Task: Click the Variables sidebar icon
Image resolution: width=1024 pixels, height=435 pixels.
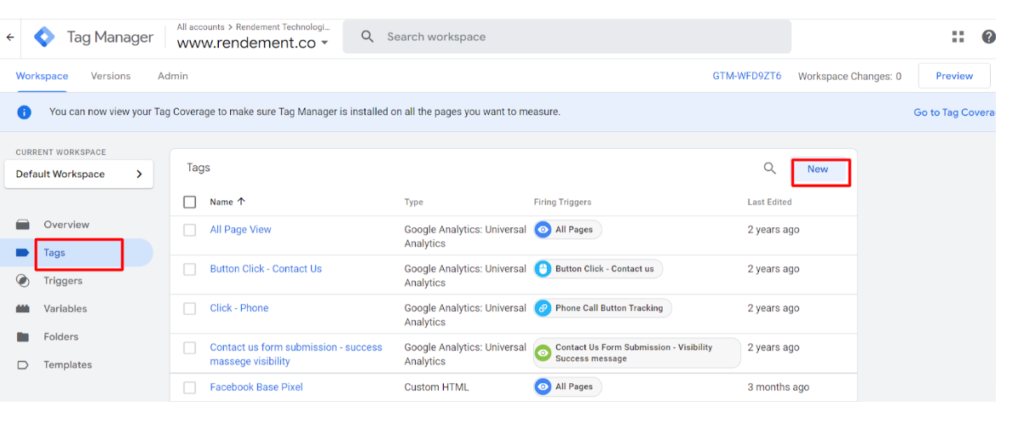Action: pyautogui.click(x=23, y=309)
